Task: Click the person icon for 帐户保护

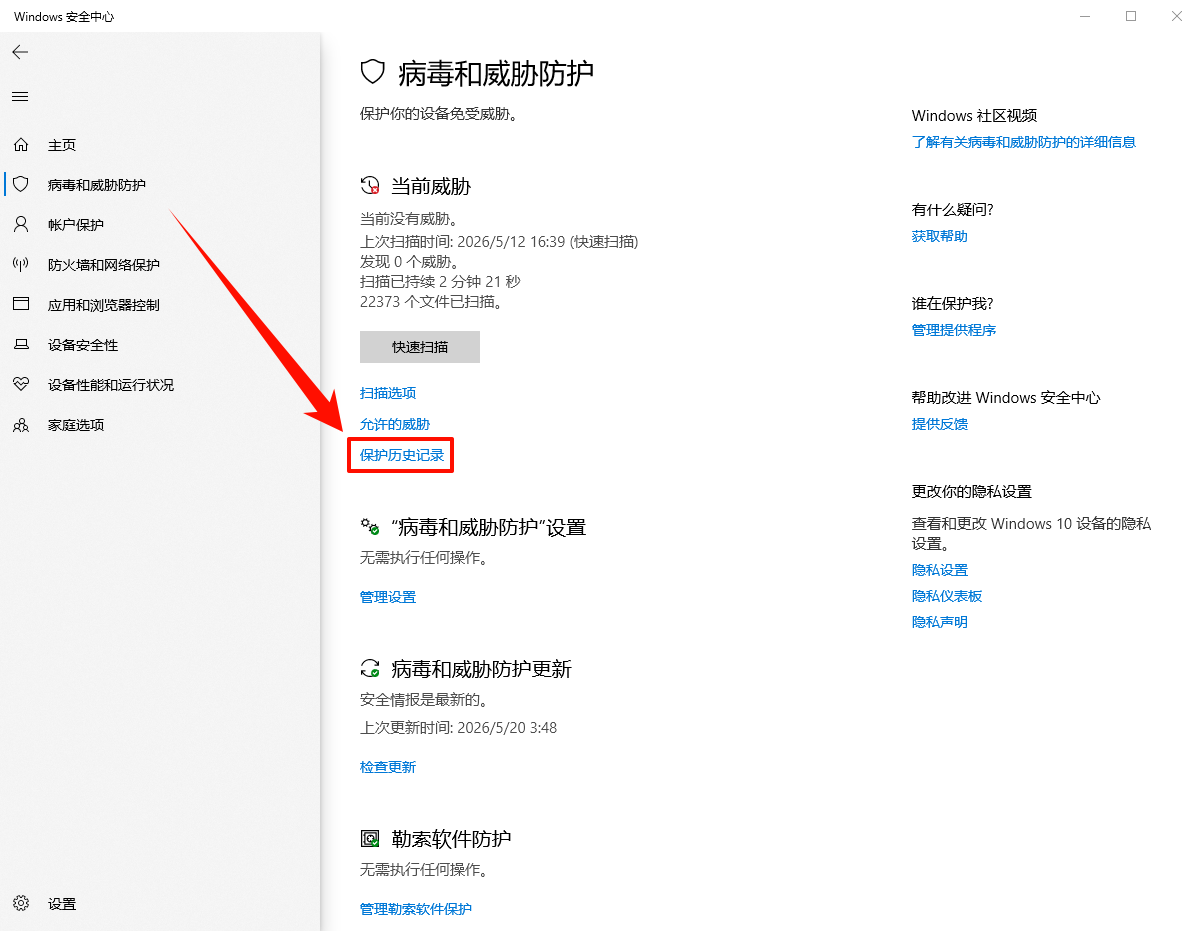Action: 21,224
